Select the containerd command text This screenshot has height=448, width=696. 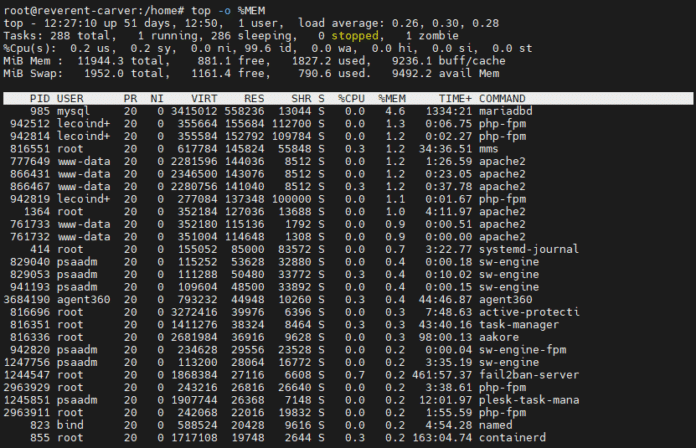(512, 438)
